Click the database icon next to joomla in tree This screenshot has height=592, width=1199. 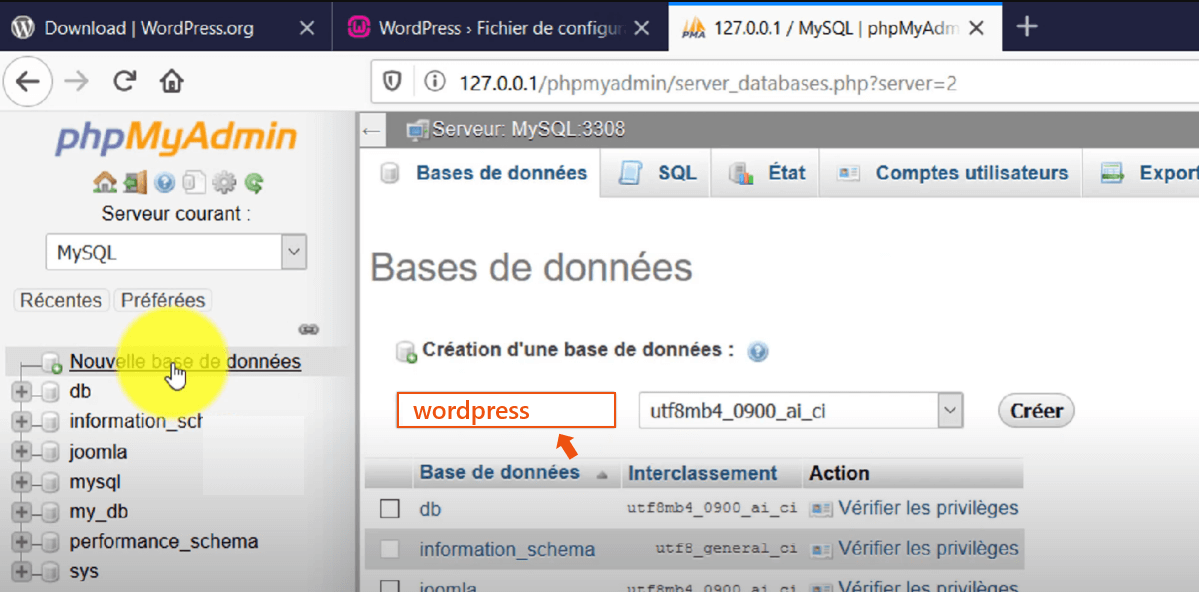[x=50, y=452]
